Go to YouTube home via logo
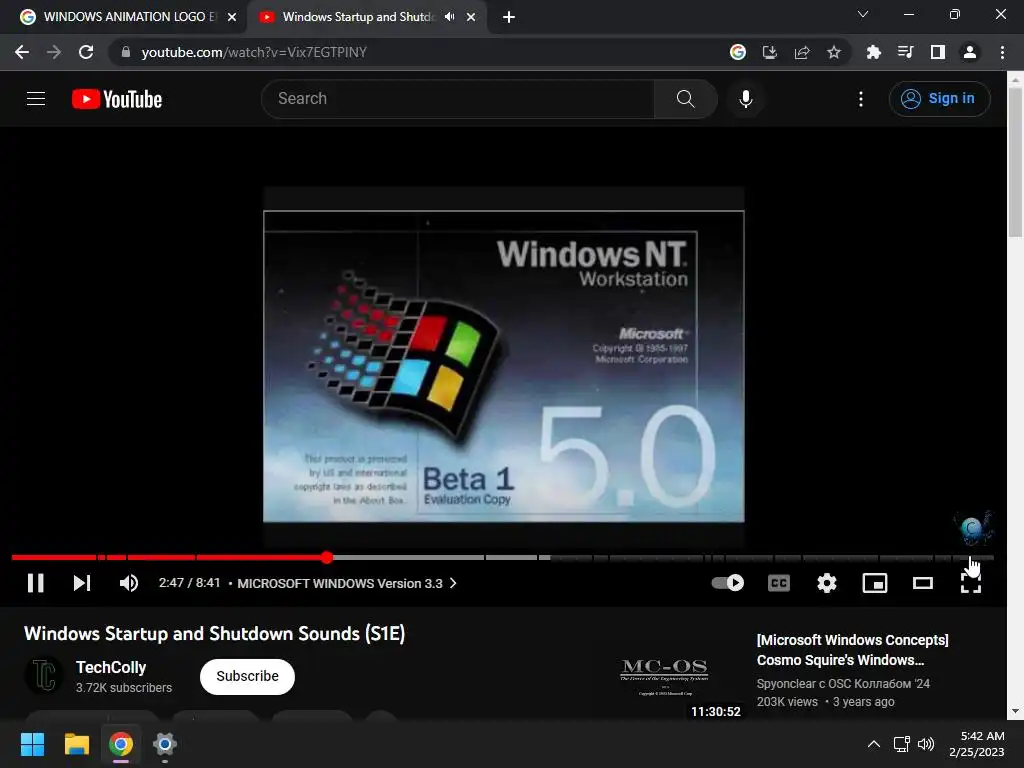The image size is (1024, 768). pos(117,99)
